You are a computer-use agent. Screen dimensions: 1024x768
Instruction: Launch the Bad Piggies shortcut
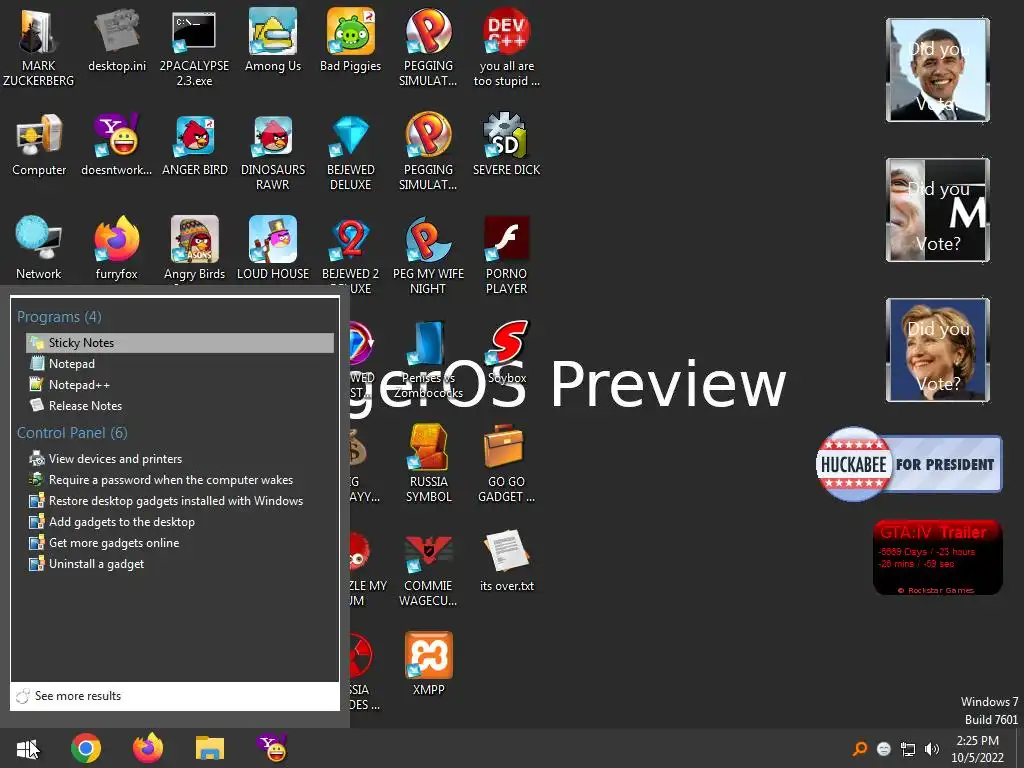351,39
